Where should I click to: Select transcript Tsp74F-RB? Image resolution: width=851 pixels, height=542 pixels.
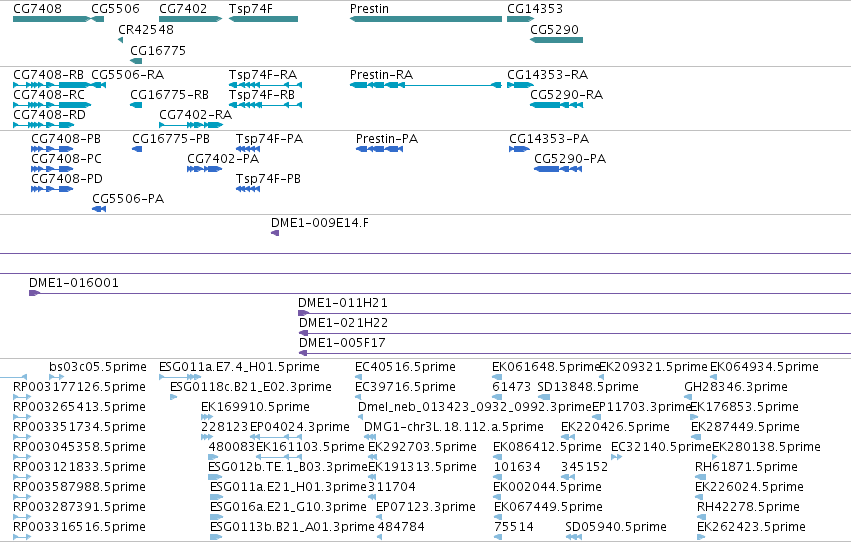(x=265, y=105)
